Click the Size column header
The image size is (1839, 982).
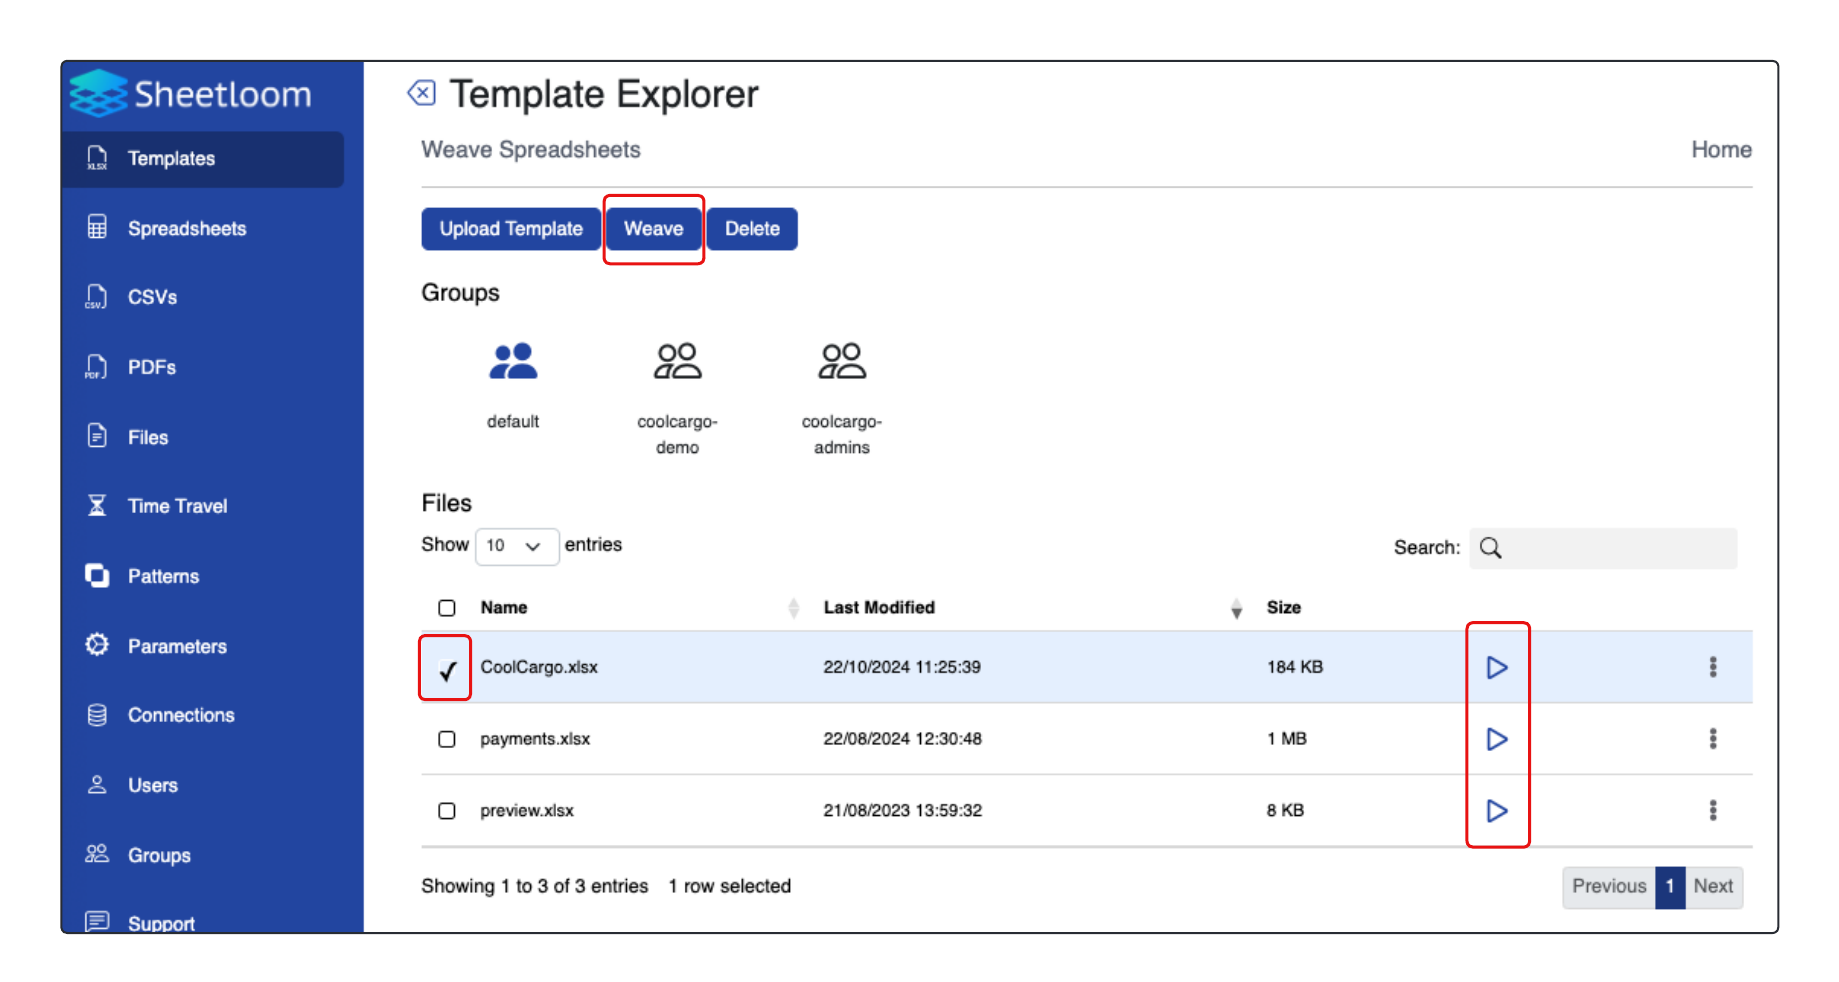[1284, 607]
